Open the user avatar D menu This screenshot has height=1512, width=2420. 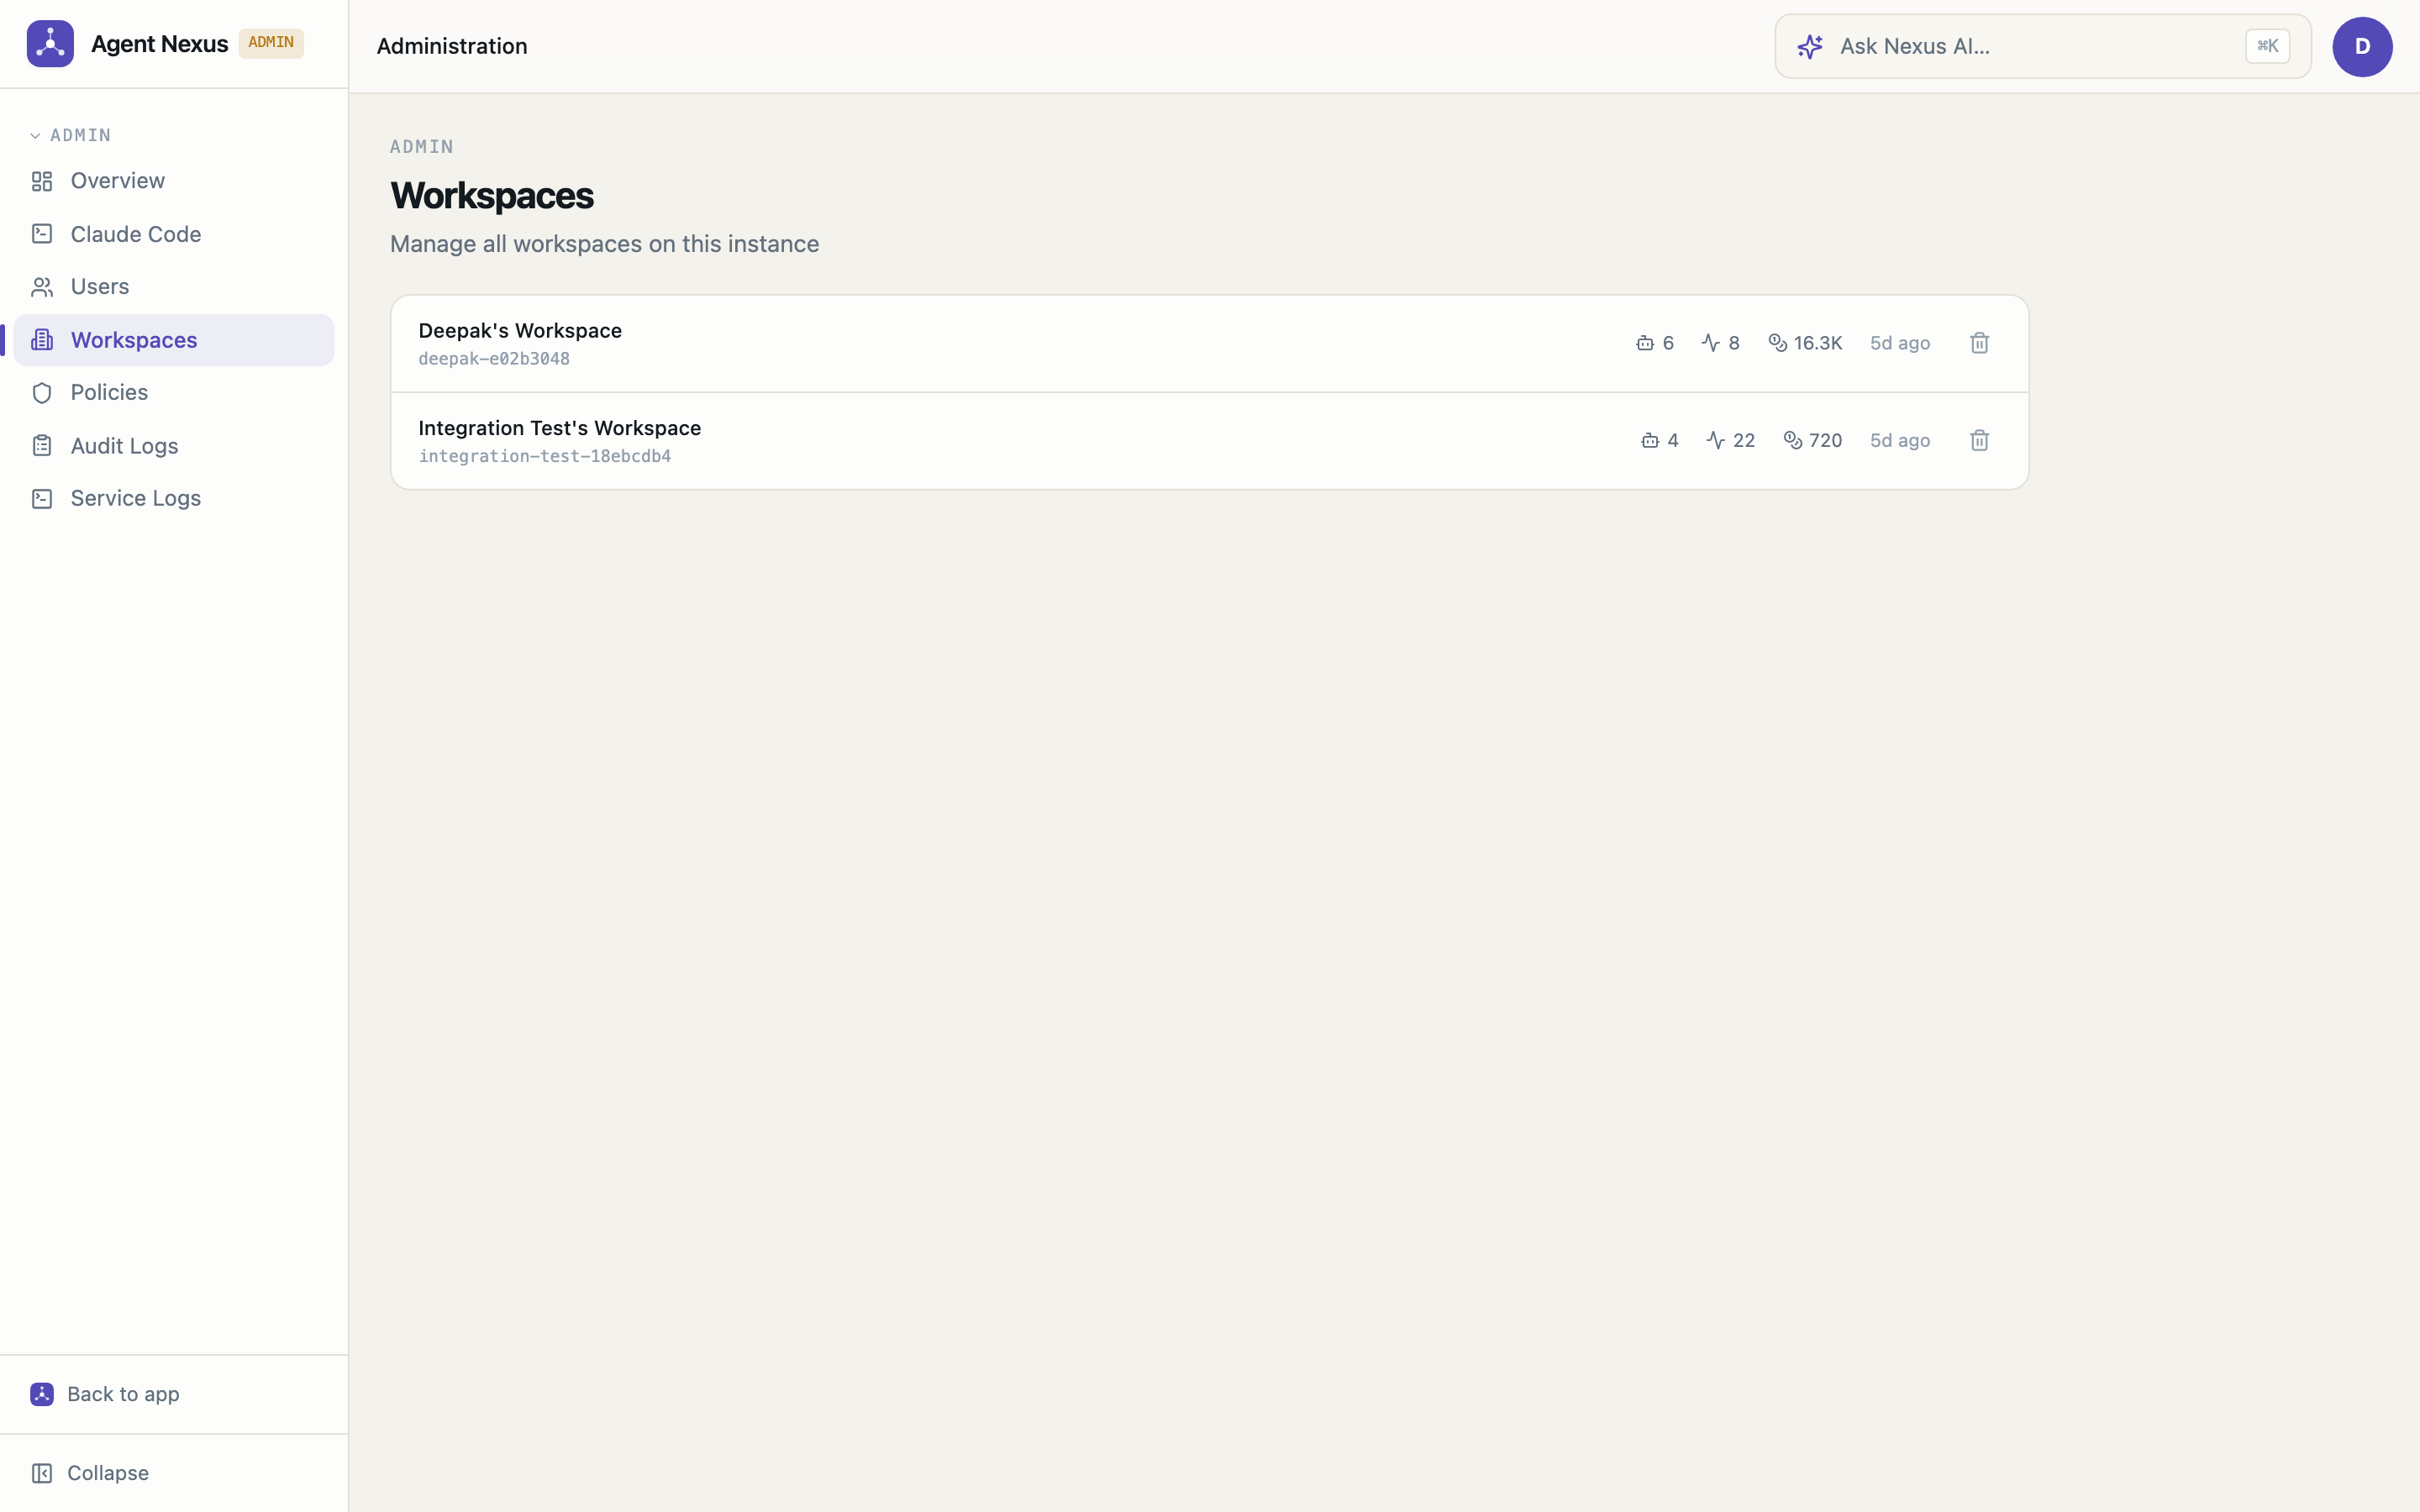pos(2362,46)
